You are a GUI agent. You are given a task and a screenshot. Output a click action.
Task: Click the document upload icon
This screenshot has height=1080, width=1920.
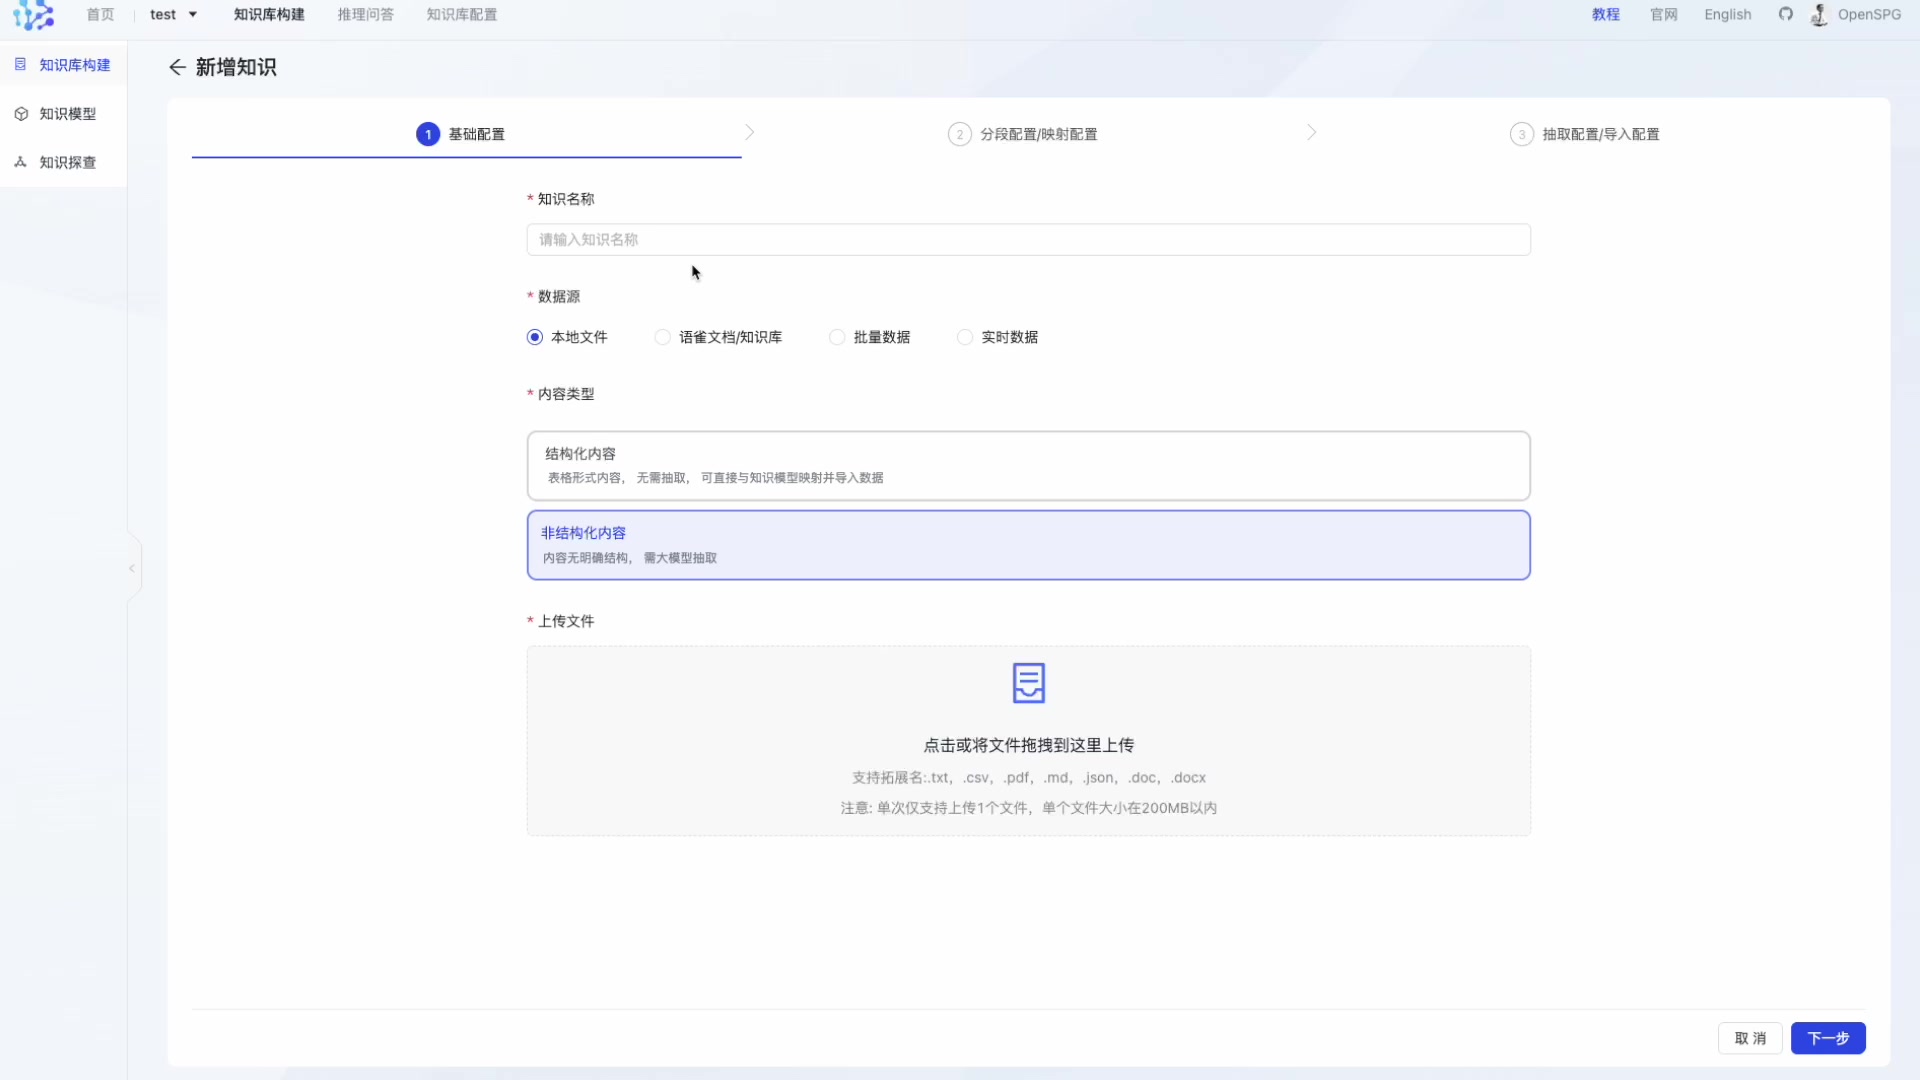tap(1028, 683)
